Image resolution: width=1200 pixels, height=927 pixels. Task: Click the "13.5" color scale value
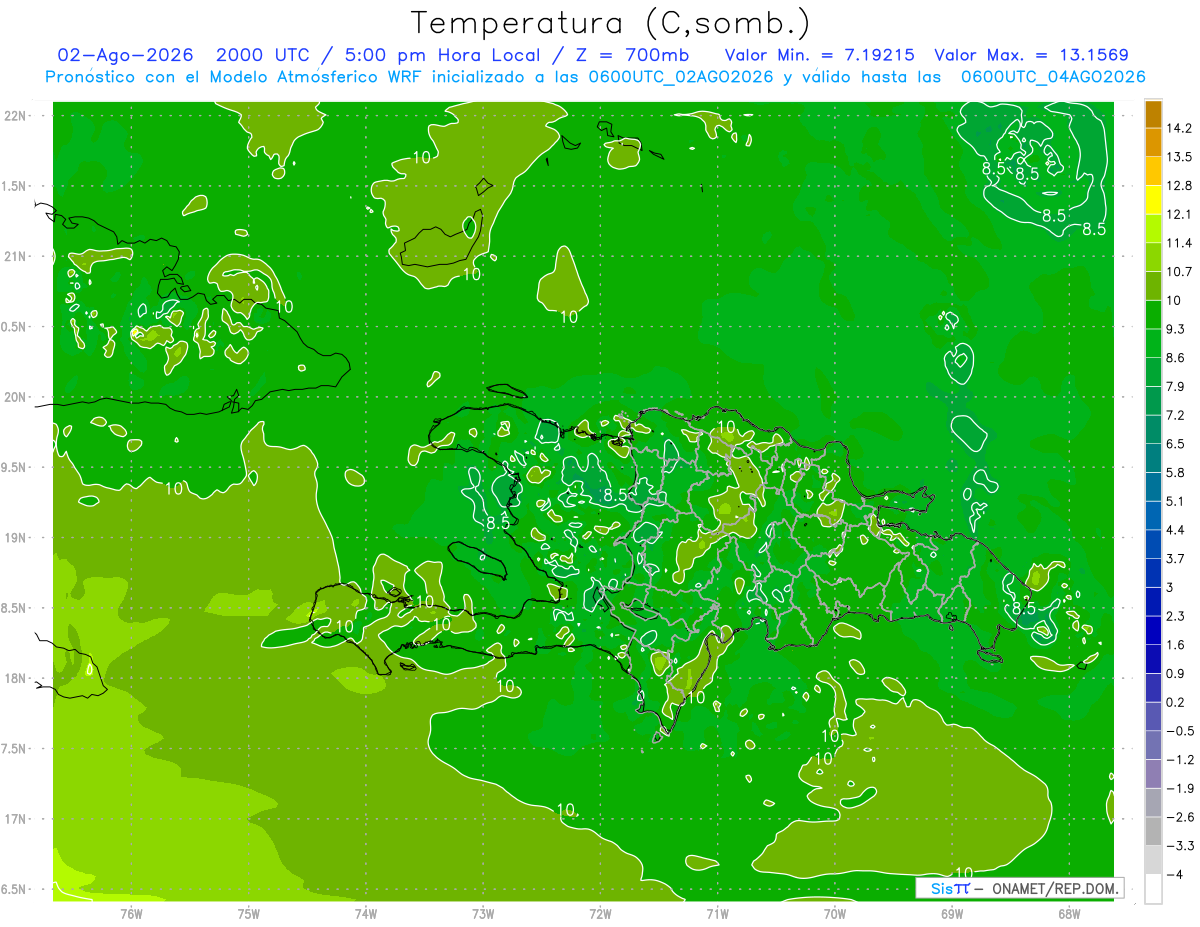pos(1180,157)
